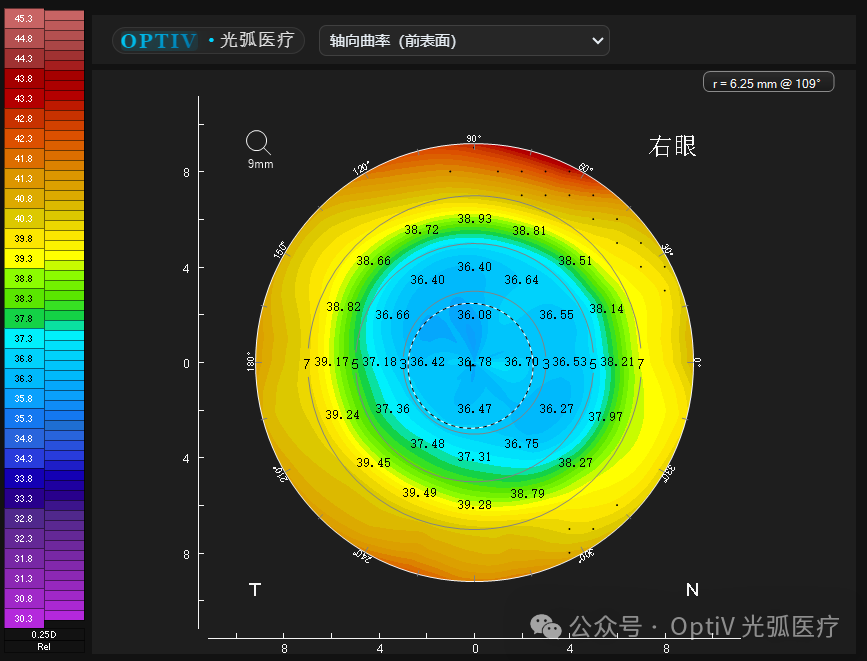The height and width of the screenshot is (661, 867).
Task: Open the 轴向曲率（前表面）map type dropdown
Action: [463, 40]
